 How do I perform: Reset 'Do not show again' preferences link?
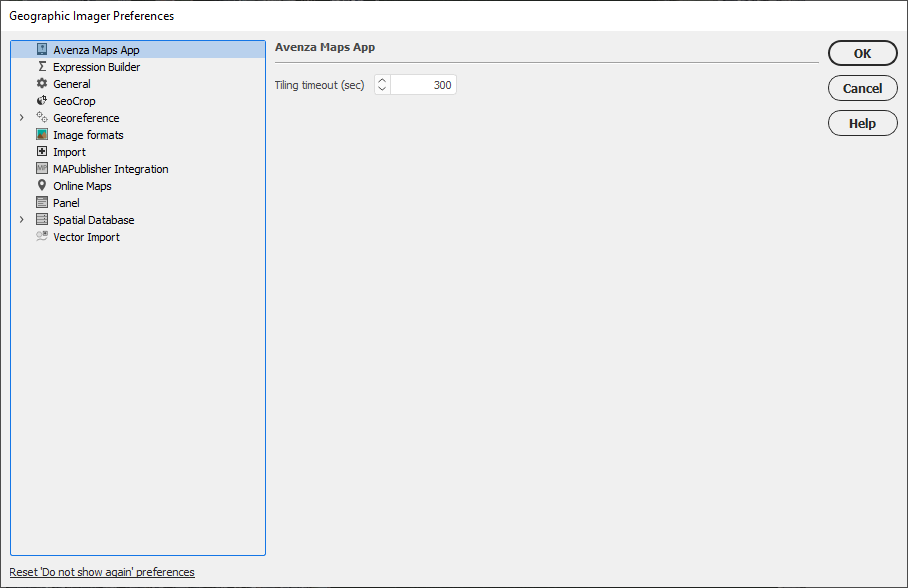coord(102,572)
